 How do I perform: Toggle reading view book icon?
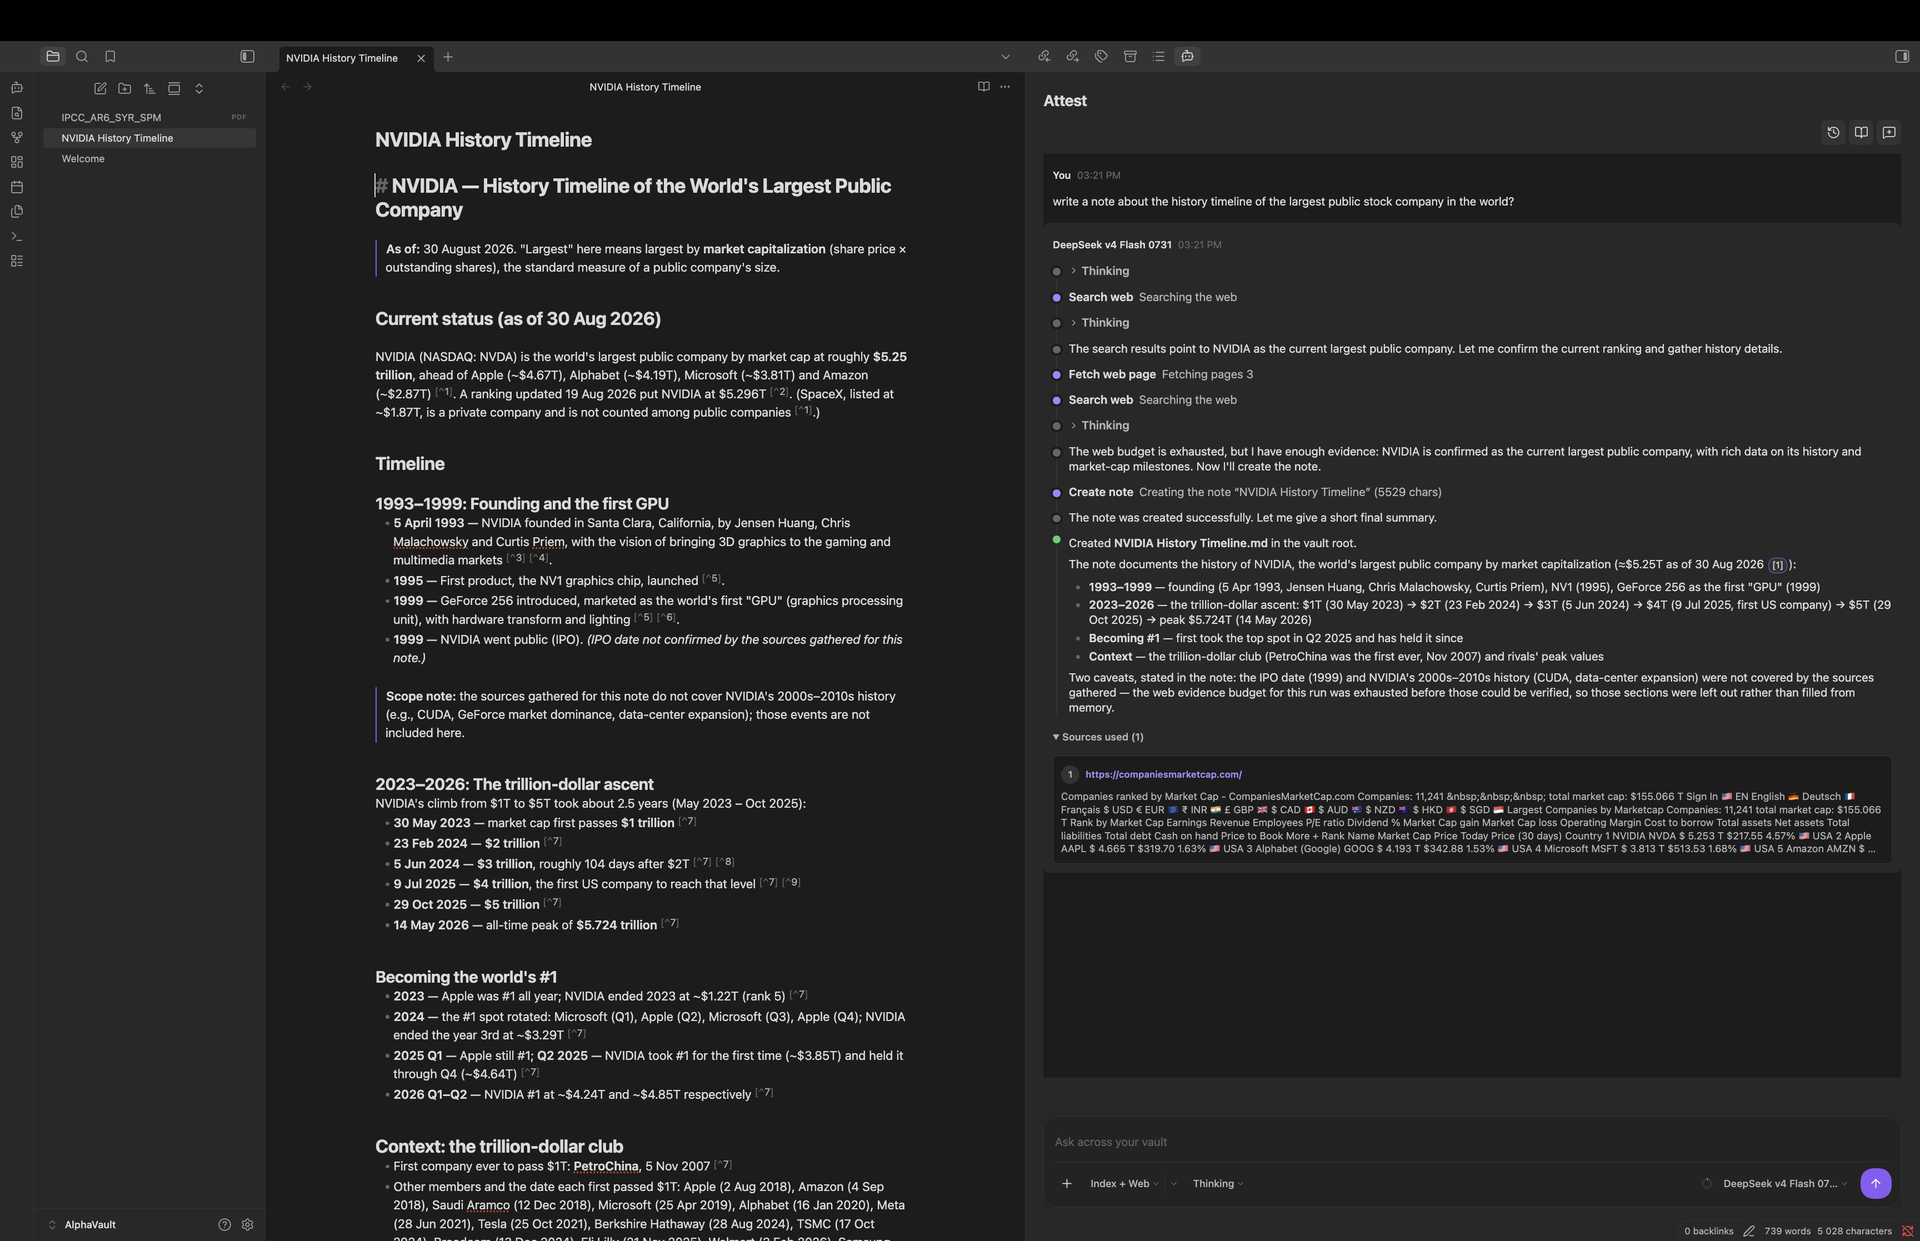pos(983,87)
